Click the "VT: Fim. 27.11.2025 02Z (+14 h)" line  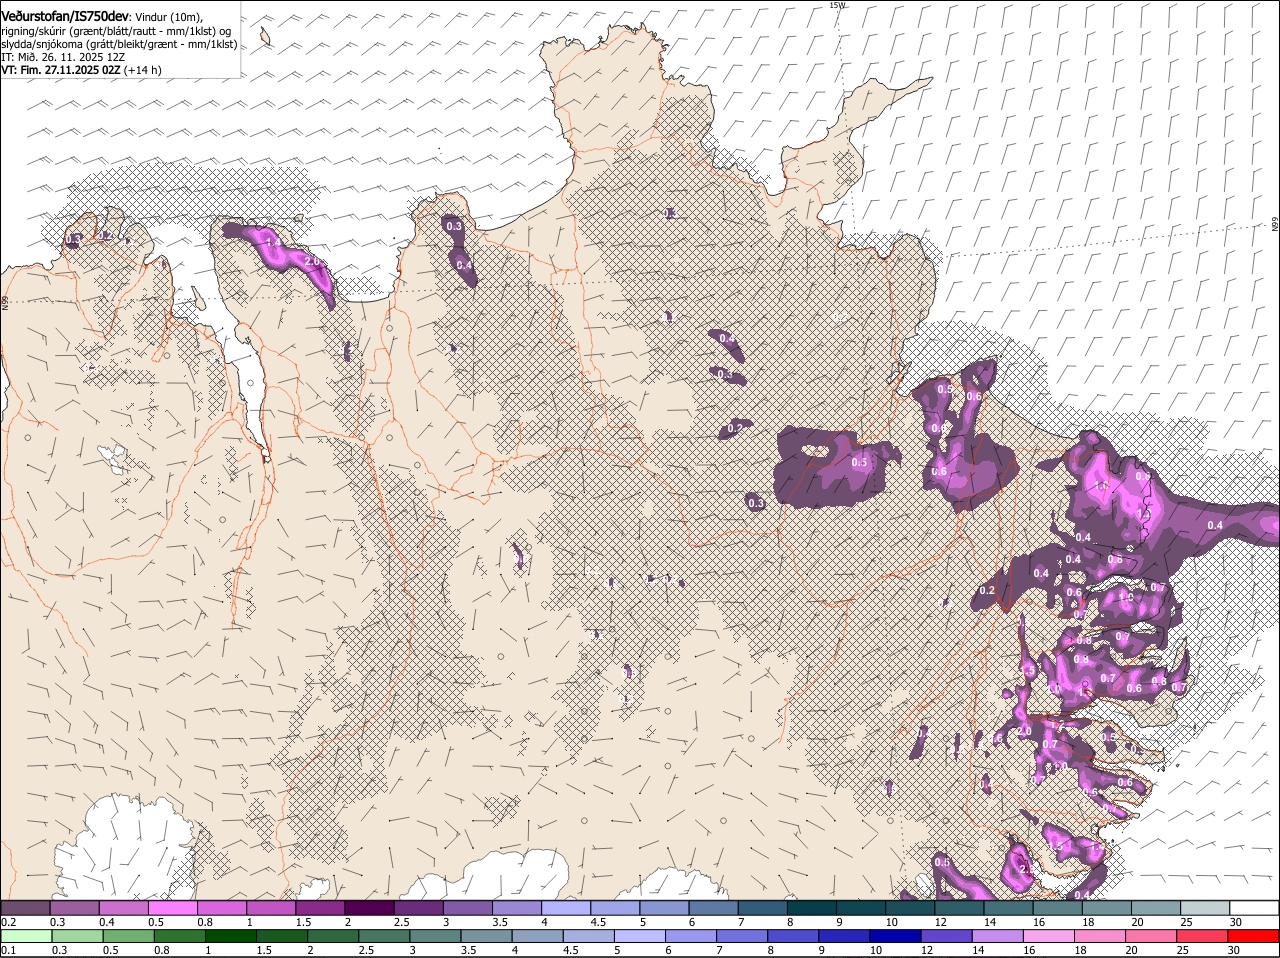(x=81, y=70)
